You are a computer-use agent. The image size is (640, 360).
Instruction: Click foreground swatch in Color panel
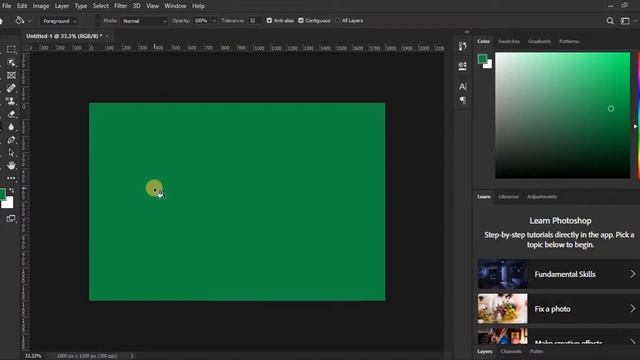[x=482, y=59]
